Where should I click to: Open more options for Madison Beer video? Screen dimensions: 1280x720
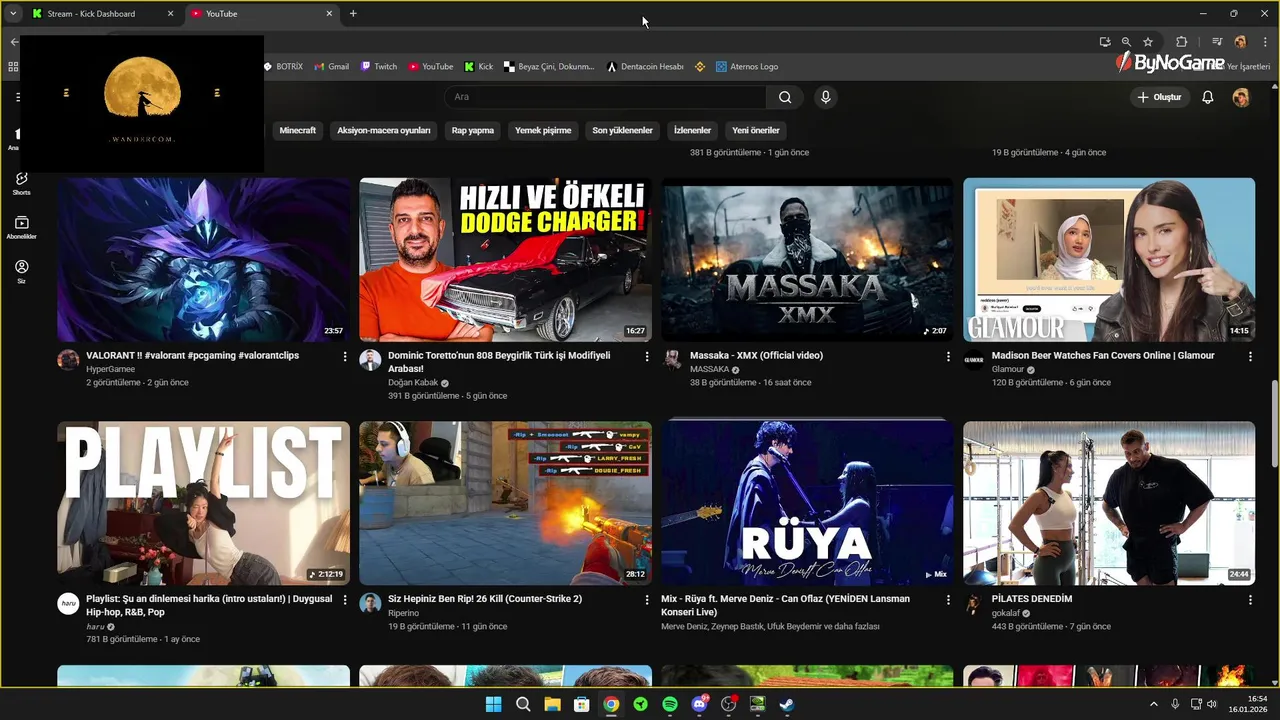click(1250, 356)
